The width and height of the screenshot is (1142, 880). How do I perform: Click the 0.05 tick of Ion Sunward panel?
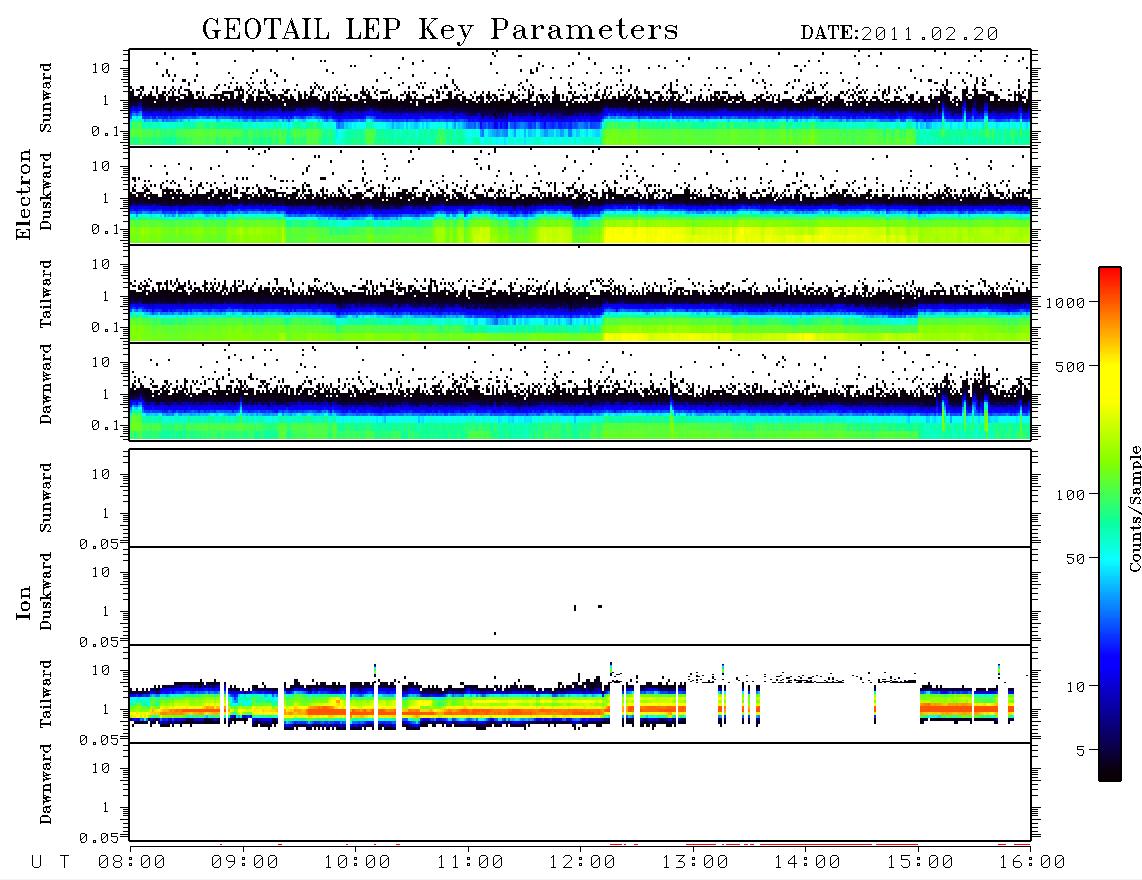pyautogui.click(x=98, y=544)
